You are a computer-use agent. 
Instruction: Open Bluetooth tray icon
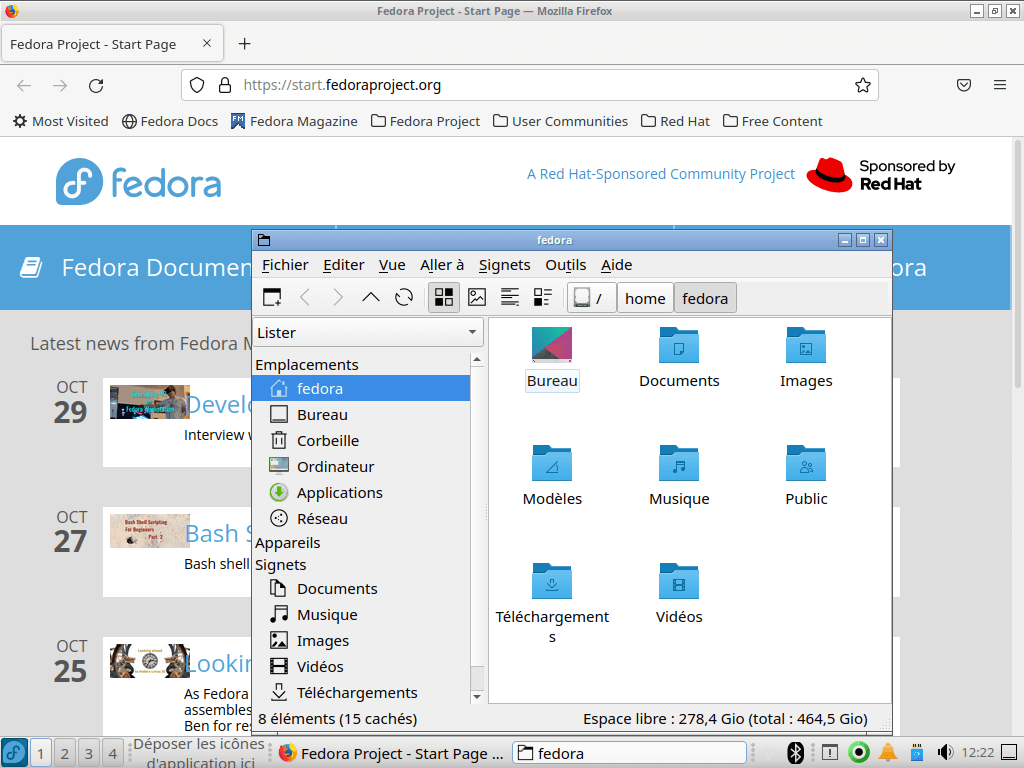[795, 753]
